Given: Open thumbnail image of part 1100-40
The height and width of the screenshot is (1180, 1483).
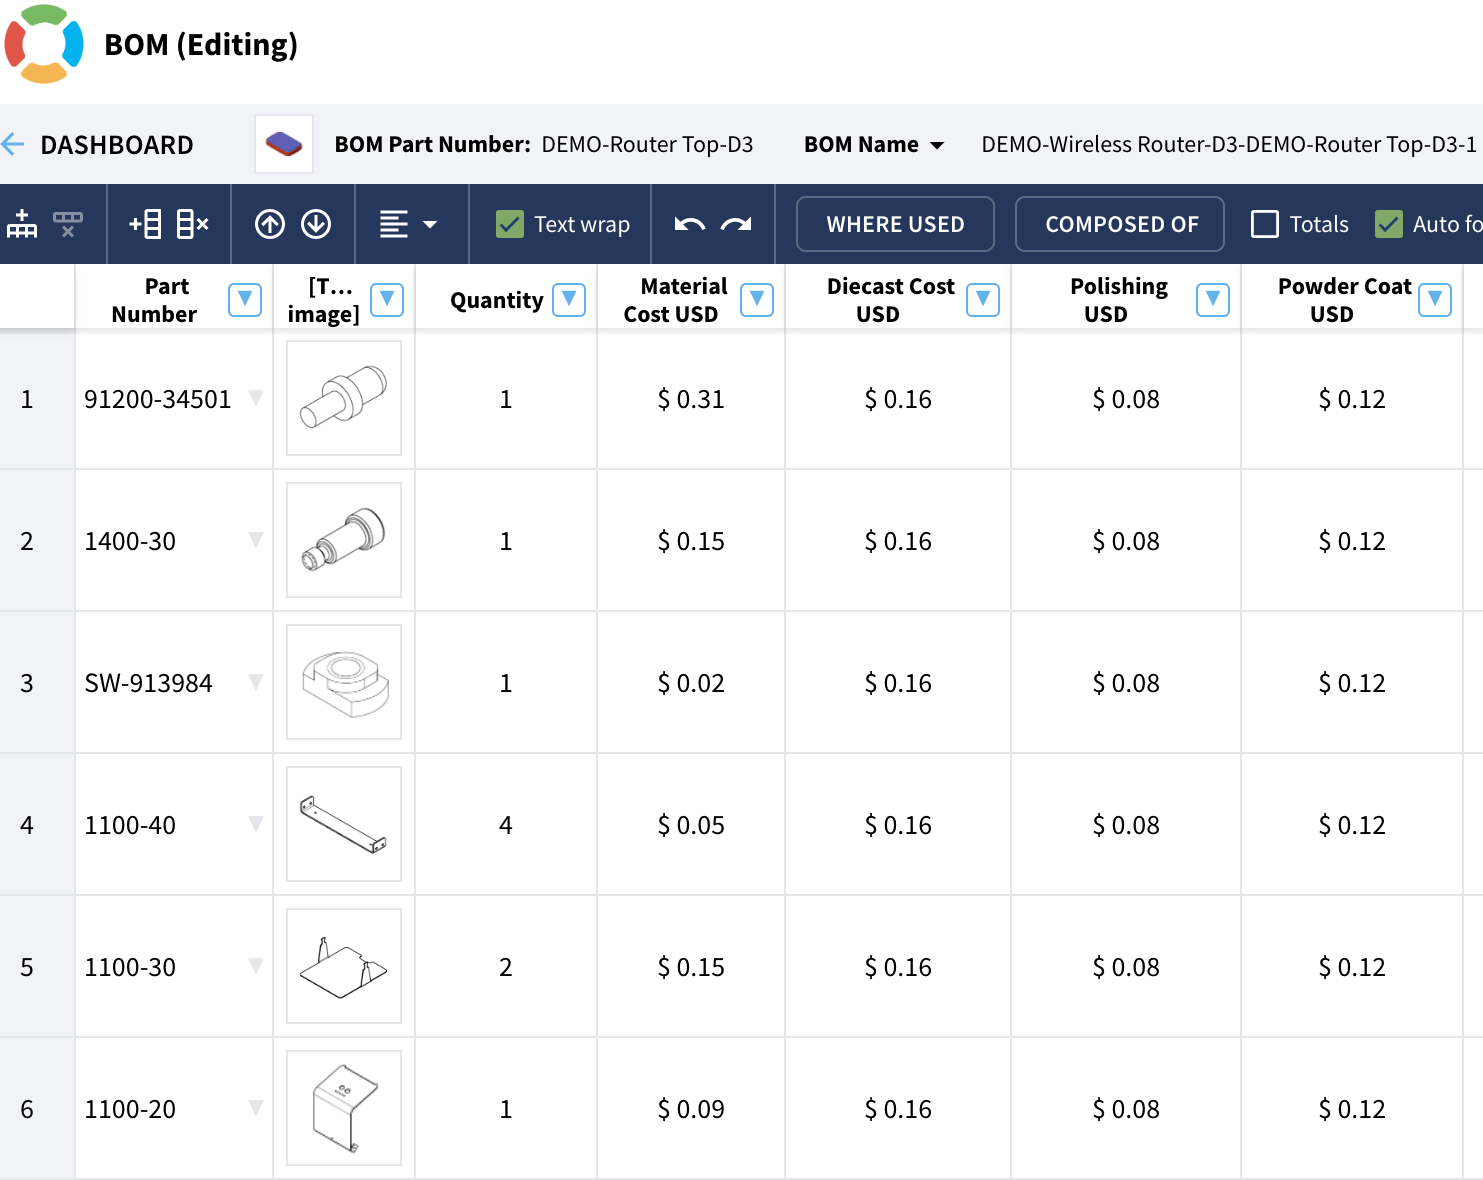Looking at the screenshot, I should [344, 824].
